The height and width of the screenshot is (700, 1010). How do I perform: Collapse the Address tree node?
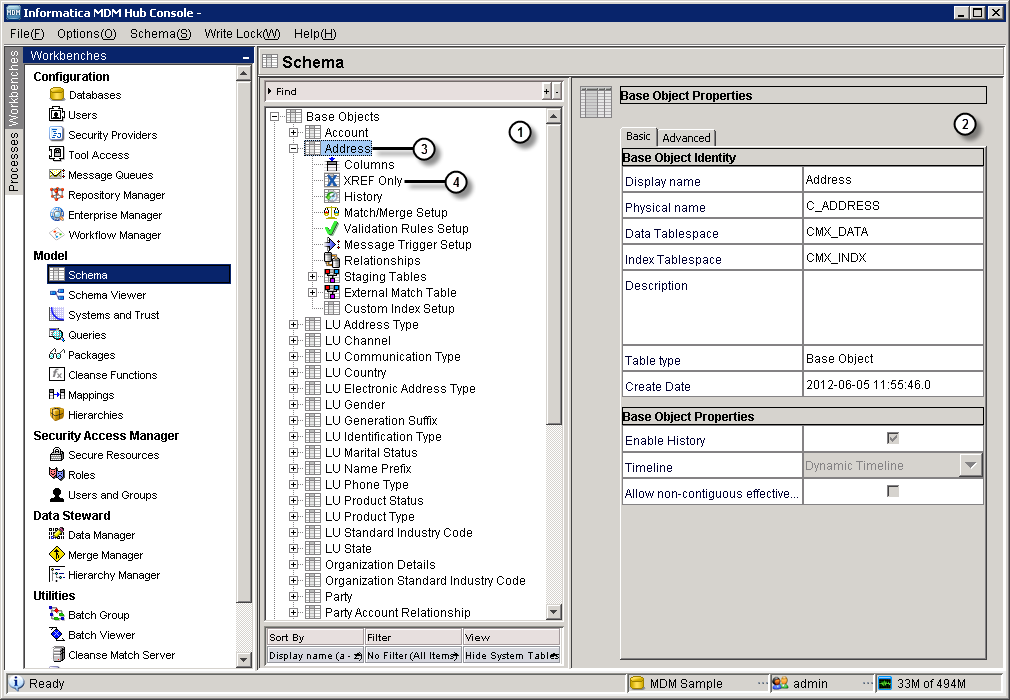click(294, 149)
